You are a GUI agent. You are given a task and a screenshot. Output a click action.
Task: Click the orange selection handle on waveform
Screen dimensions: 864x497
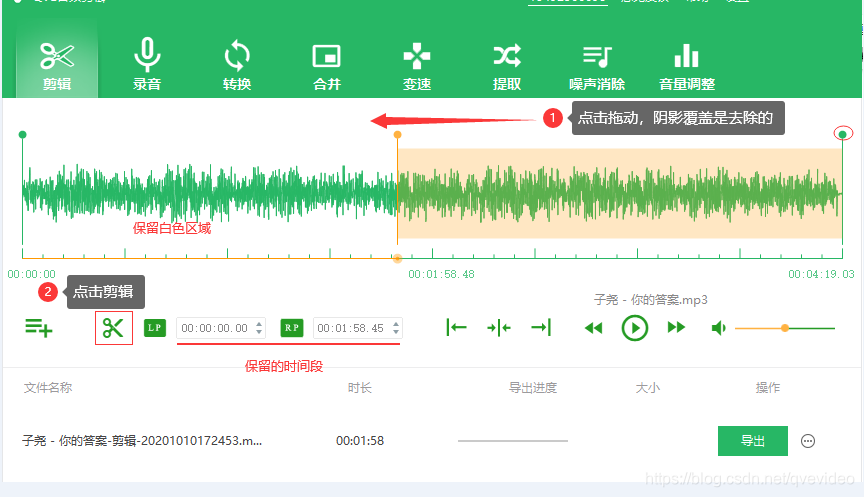tap(397, 134)
